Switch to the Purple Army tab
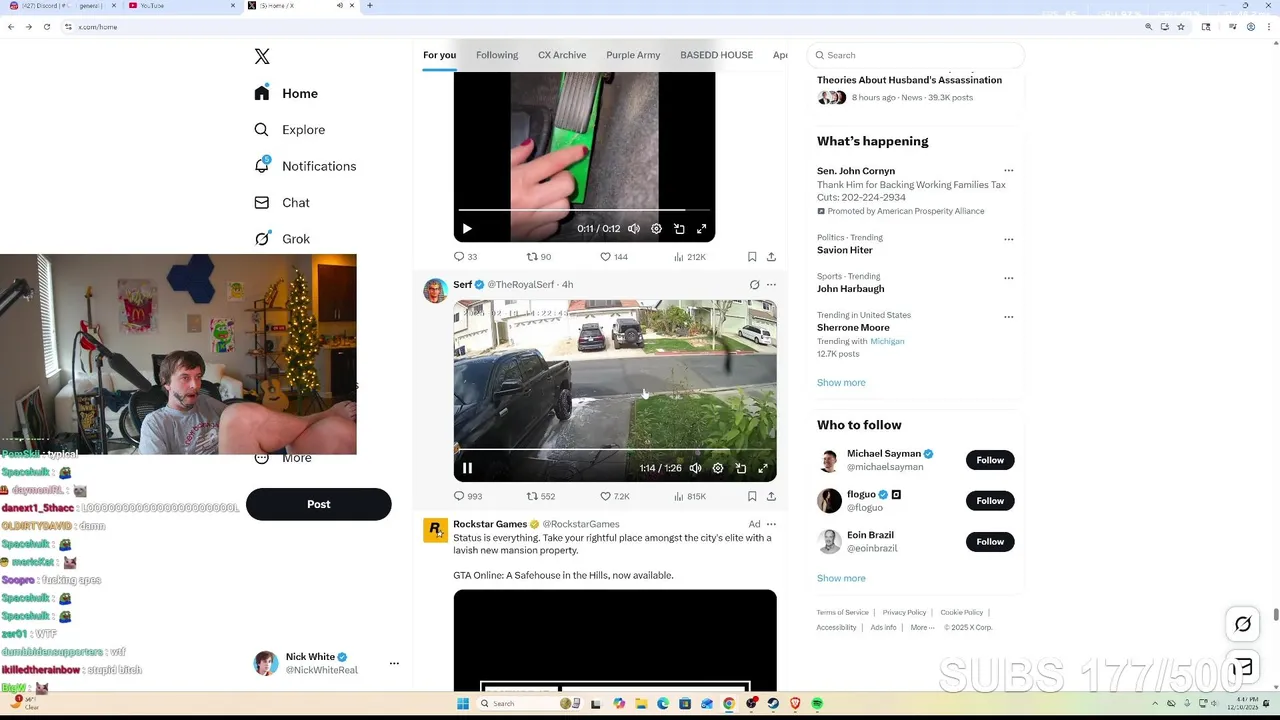Viewport: 1280px width, 720px height. 633,55
